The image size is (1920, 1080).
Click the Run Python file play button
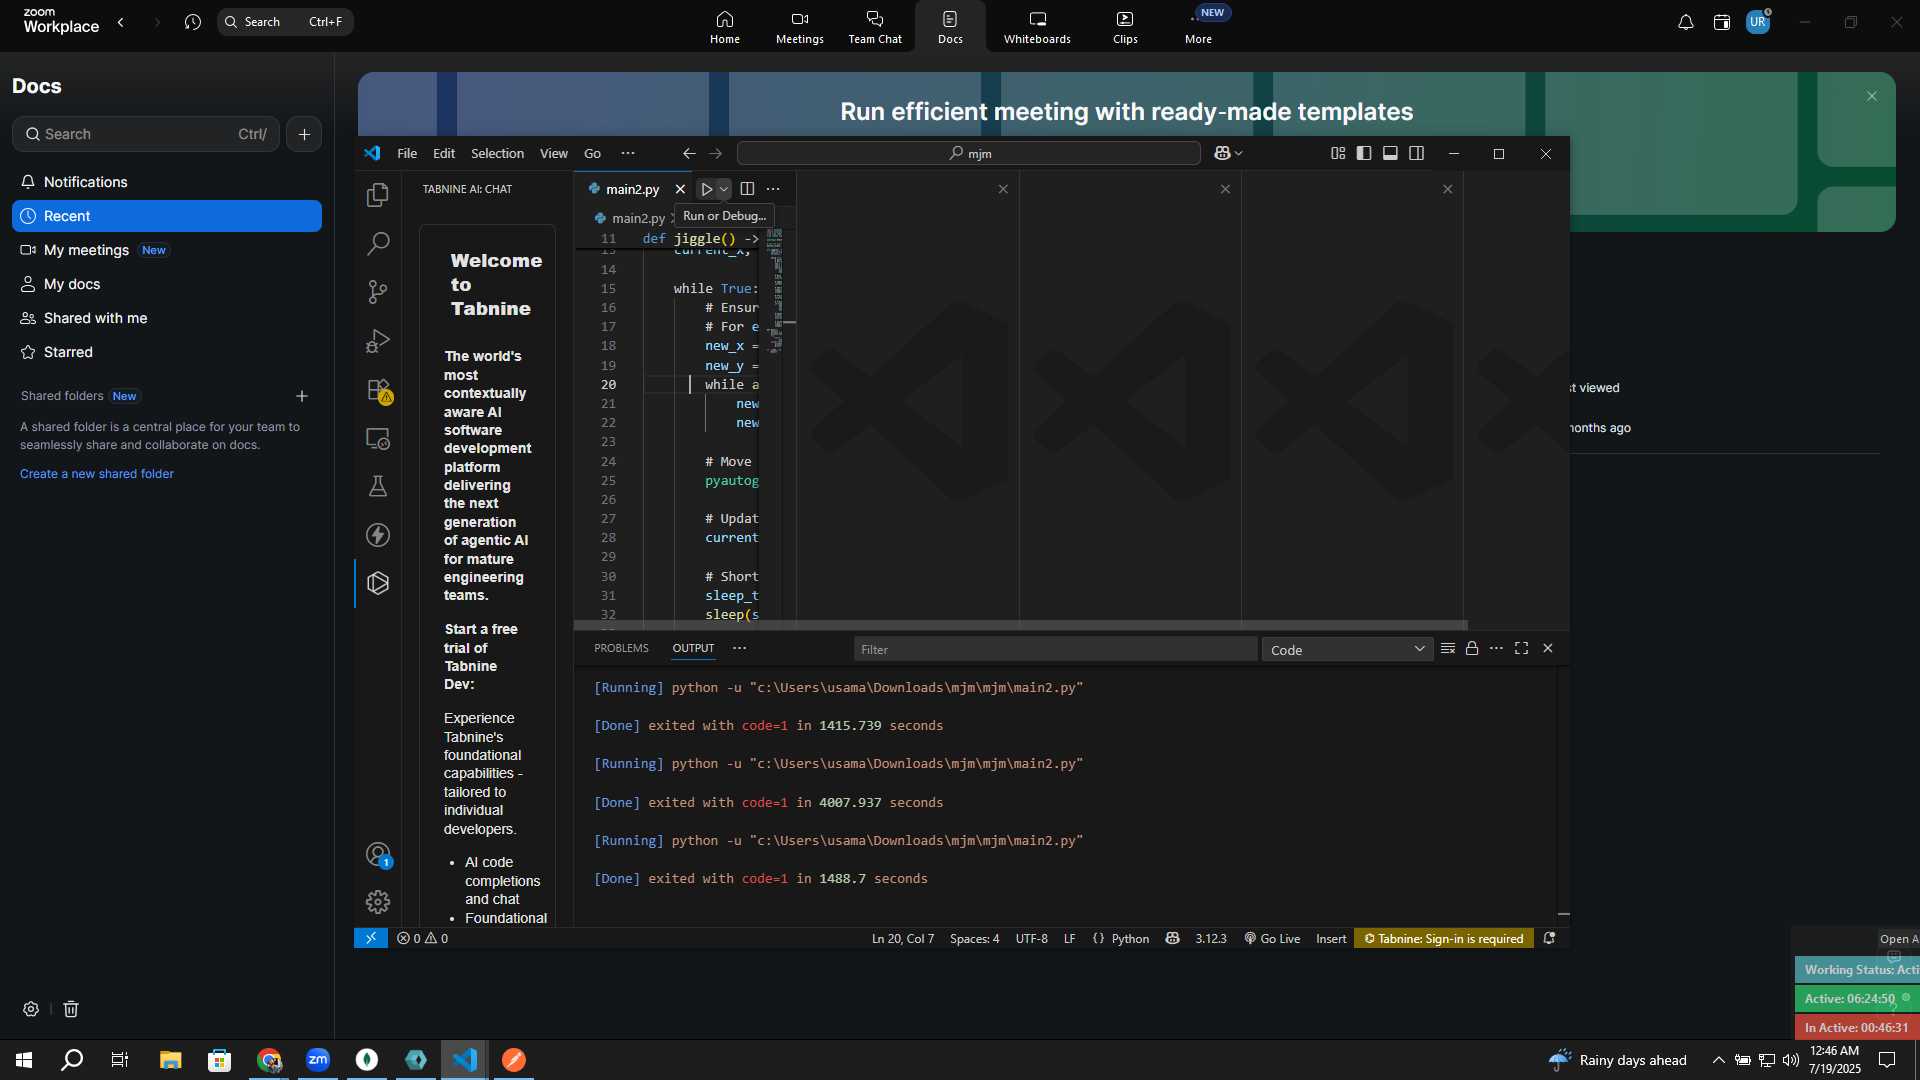click(x=706, y=189)
